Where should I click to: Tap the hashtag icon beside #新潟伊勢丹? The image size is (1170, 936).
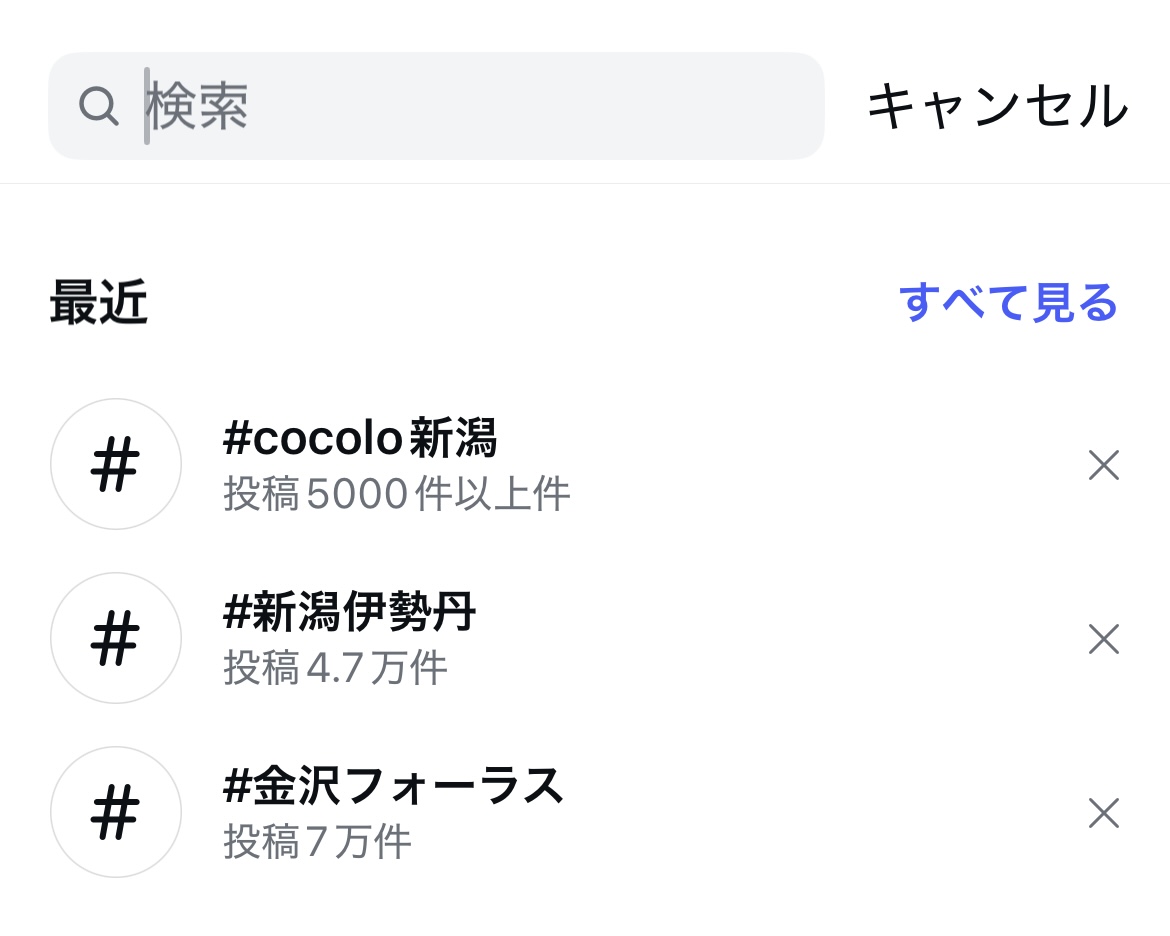tap(116, 638)
